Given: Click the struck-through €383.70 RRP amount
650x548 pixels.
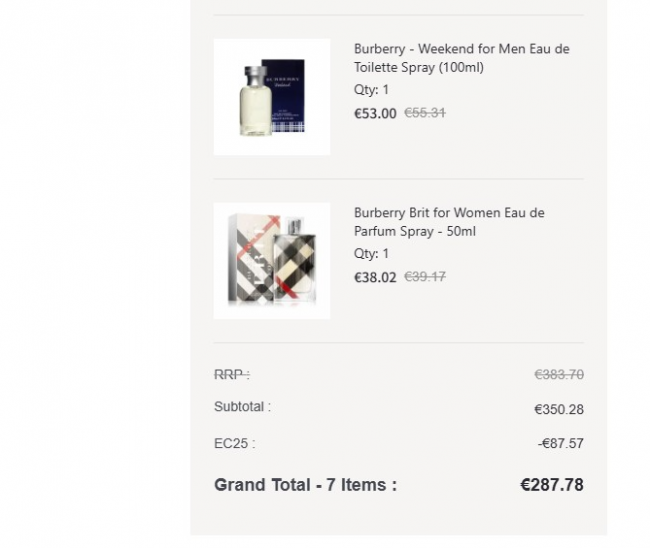Looking at the screenshot, I should pyautogui.click(x=559, y=375).
